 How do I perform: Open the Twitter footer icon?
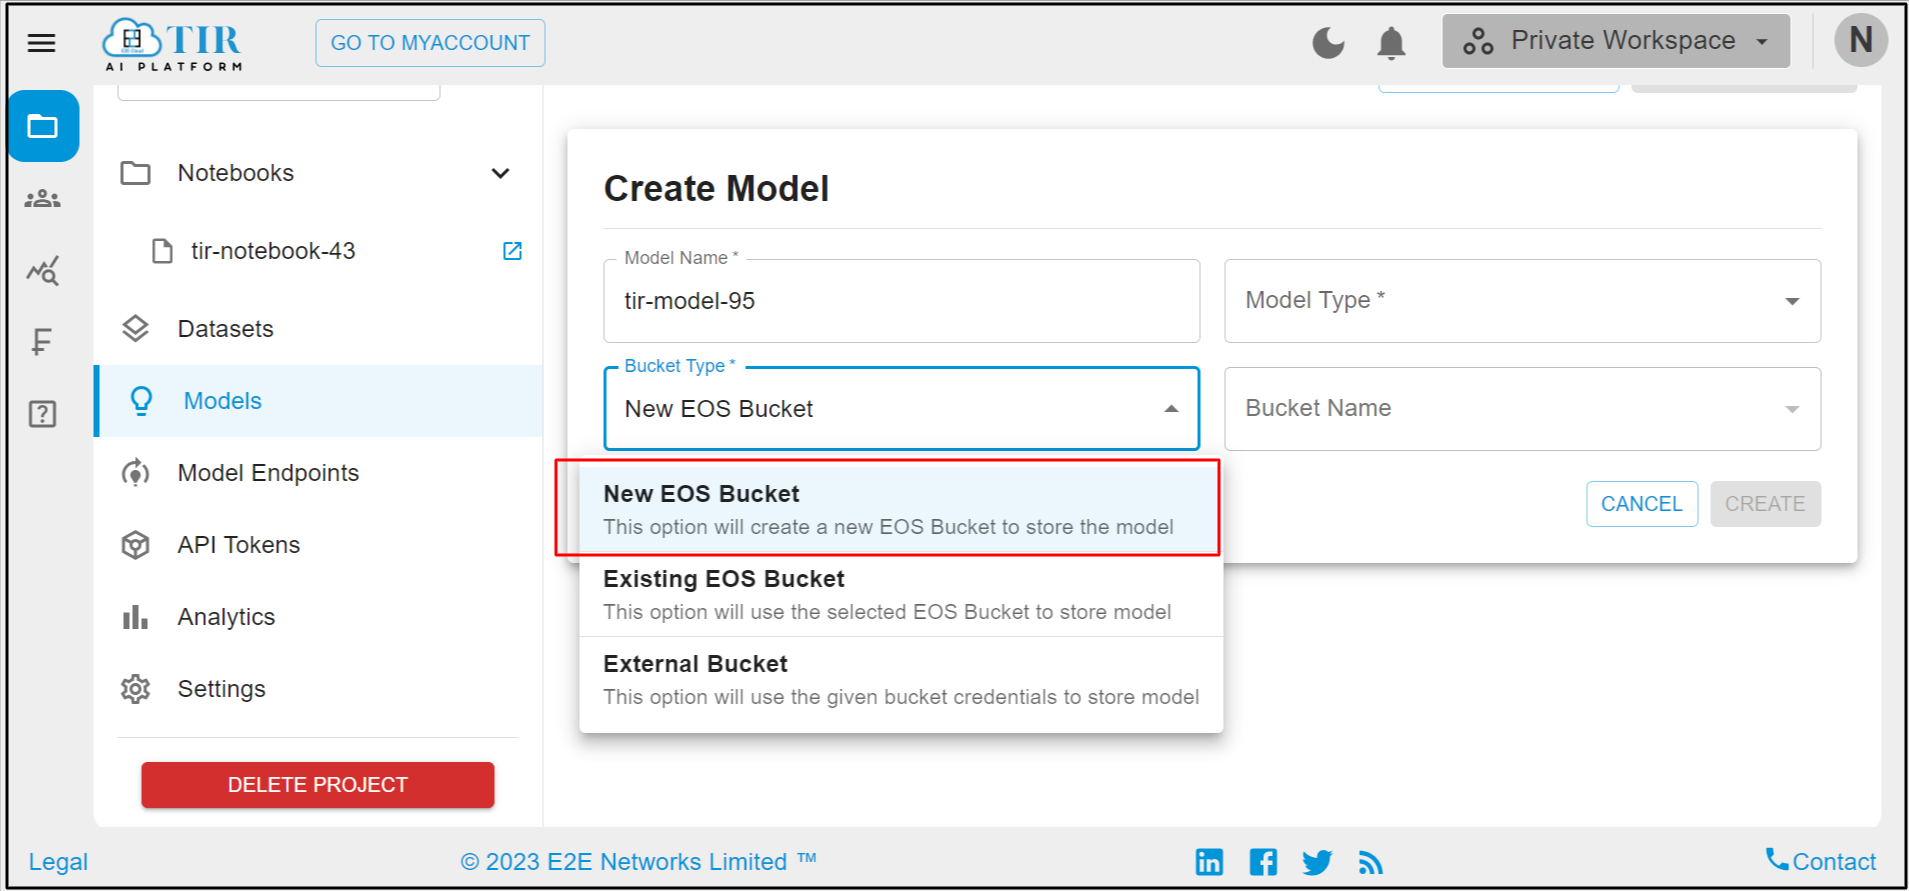(1317, 862)
